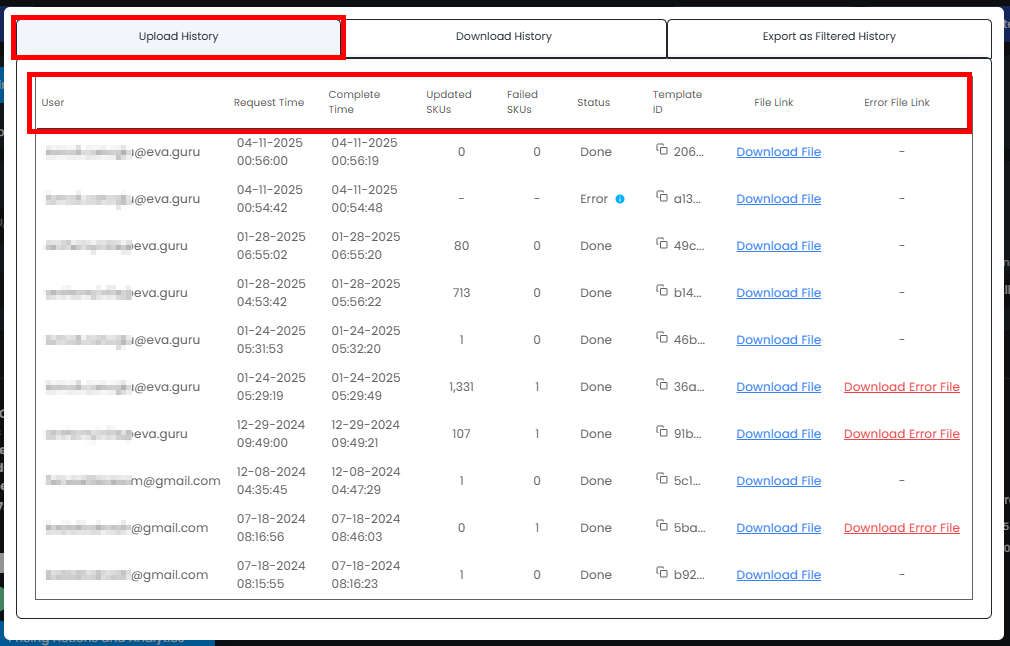
Task: Click complete time 07-18-2024 08:16:23
Action: (x=366, y=575)
